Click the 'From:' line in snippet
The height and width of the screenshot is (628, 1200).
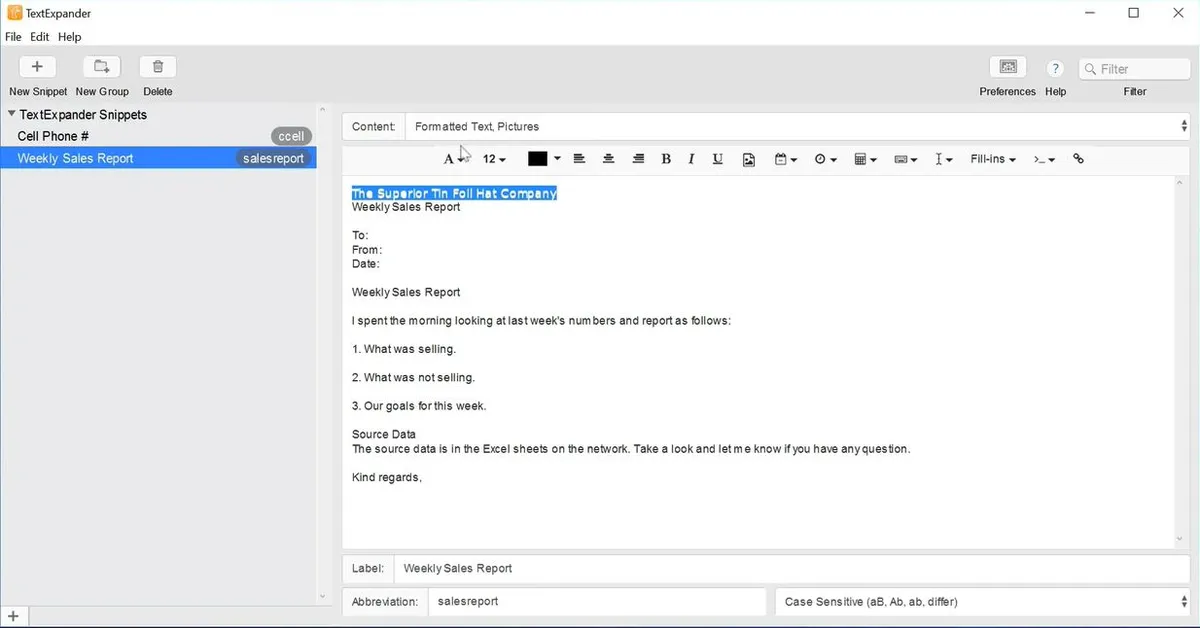(367, 250)
